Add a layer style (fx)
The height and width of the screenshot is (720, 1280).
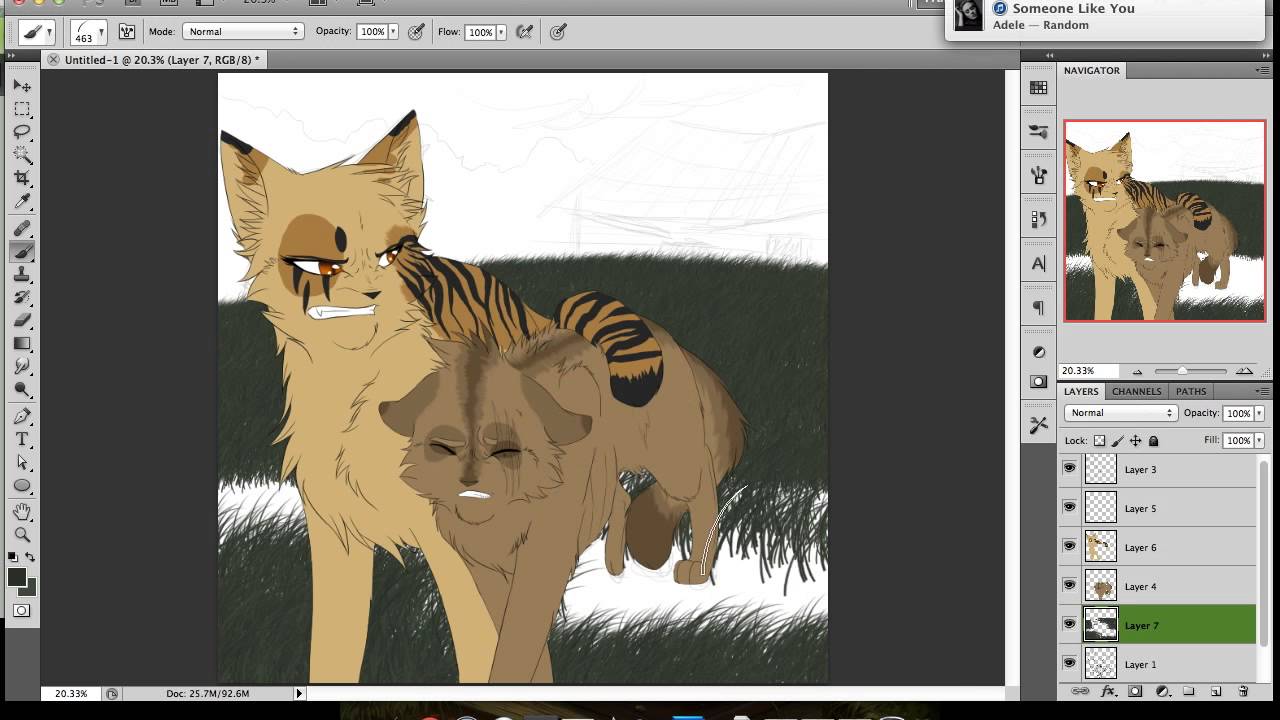pyautogui.click(x=1108, y=691)
